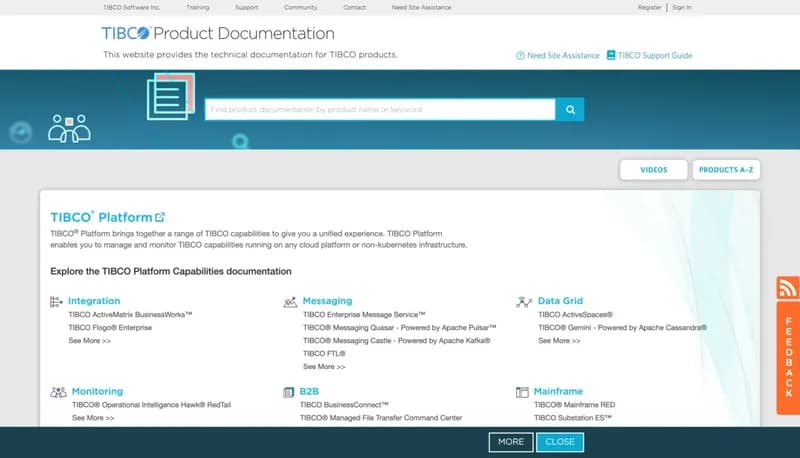Click the TIBCO logo
This screenshot has width=800, height=458.
pos(126,33)
